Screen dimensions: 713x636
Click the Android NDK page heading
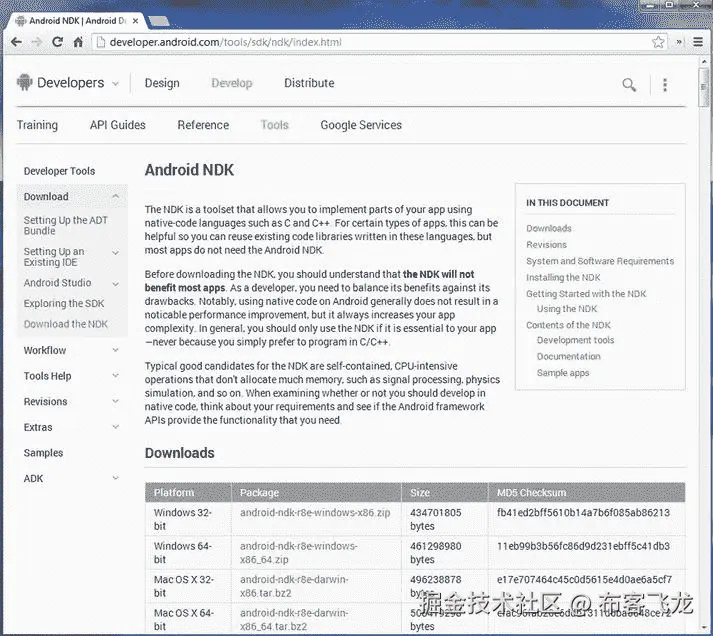[189, 170]
